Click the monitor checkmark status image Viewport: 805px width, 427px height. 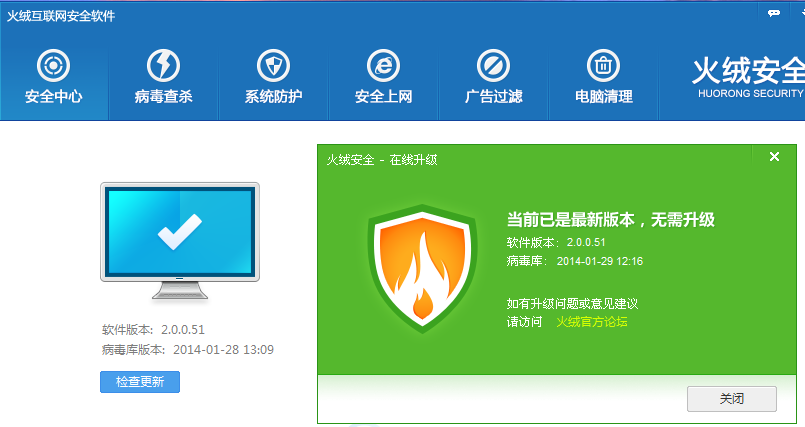point(179,238)
